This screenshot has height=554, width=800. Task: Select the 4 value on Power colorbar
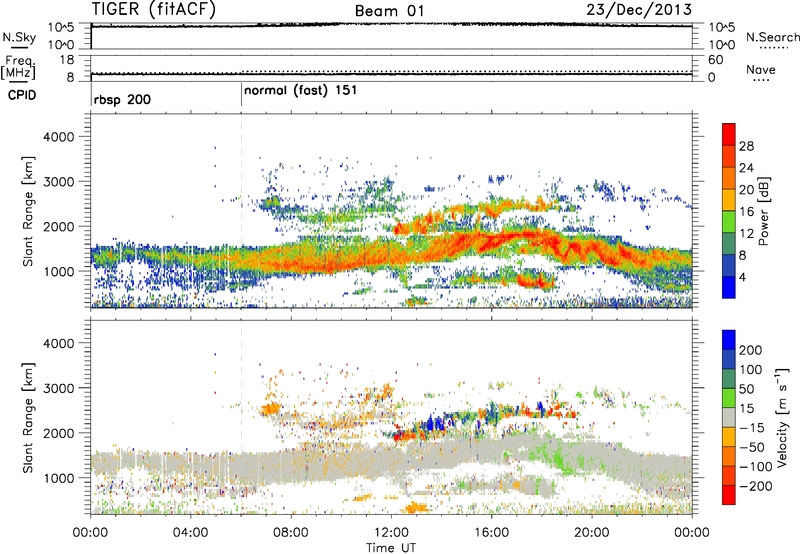coord(743,278)
